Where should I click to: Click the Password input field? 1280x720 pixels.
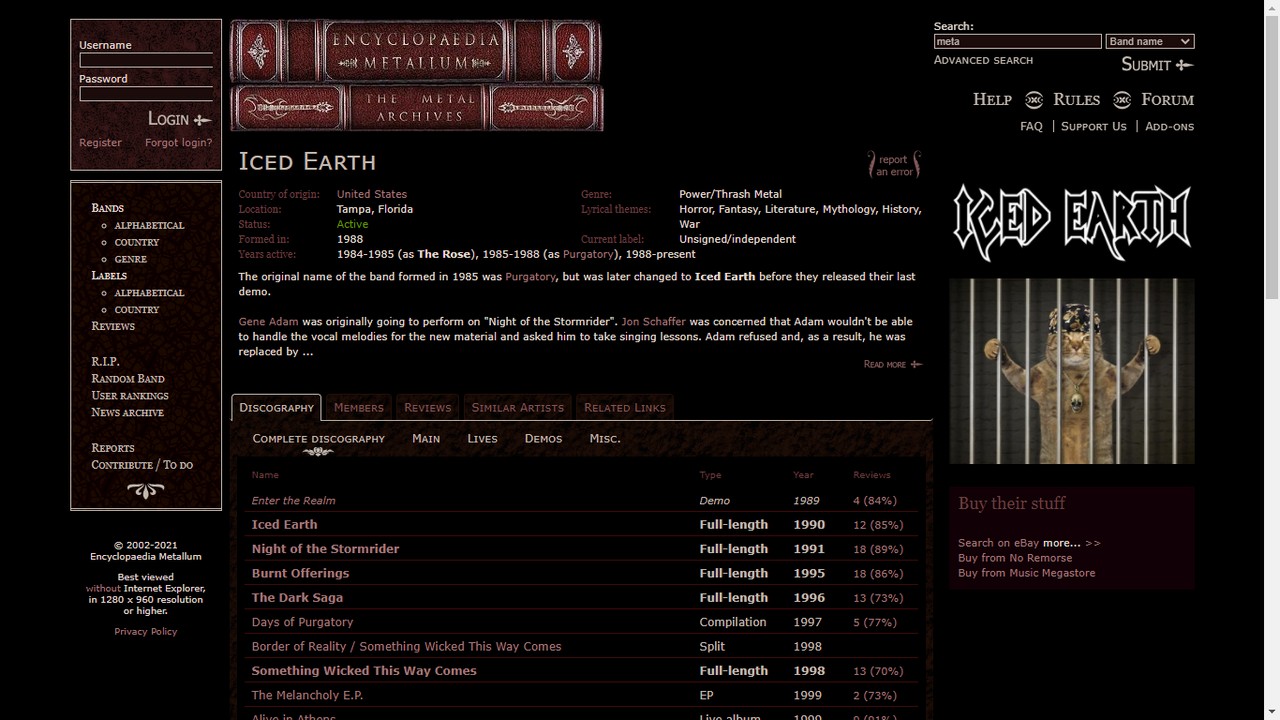coord(146,94)
